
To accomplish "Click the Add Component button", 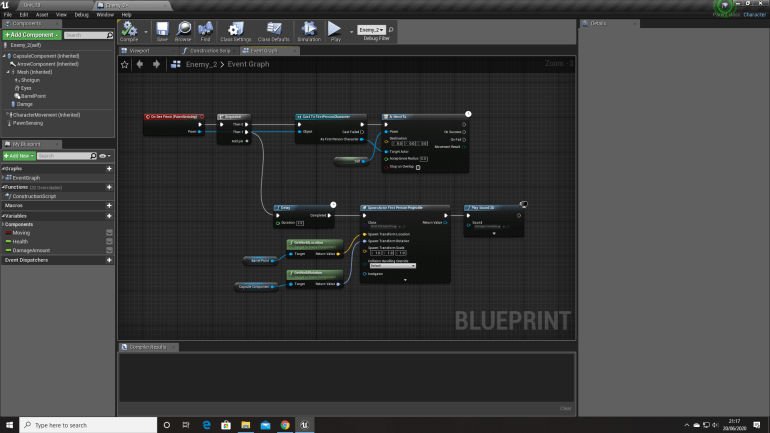I will 32,35.
